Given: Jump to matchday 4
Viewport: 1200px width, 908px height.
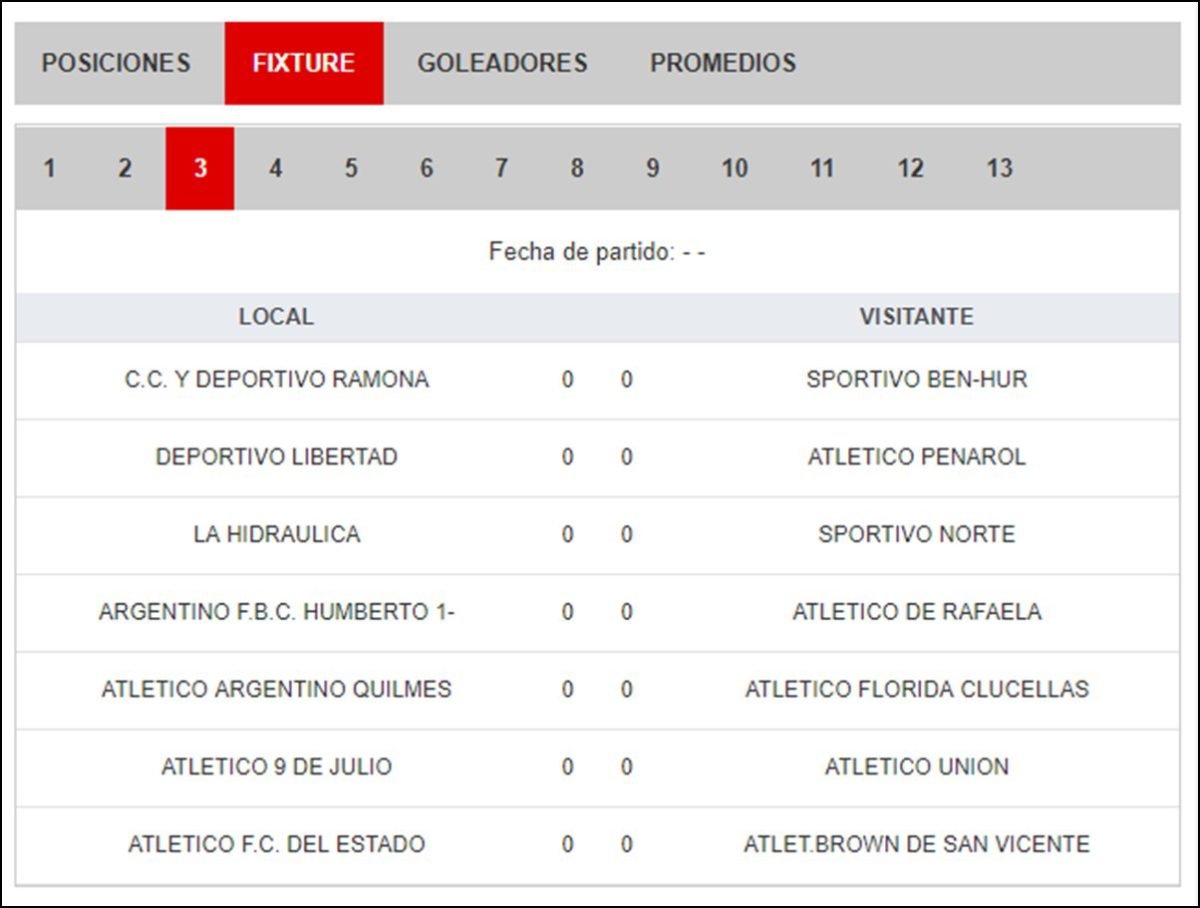Looking at the screenshot, I should [275, 168].
